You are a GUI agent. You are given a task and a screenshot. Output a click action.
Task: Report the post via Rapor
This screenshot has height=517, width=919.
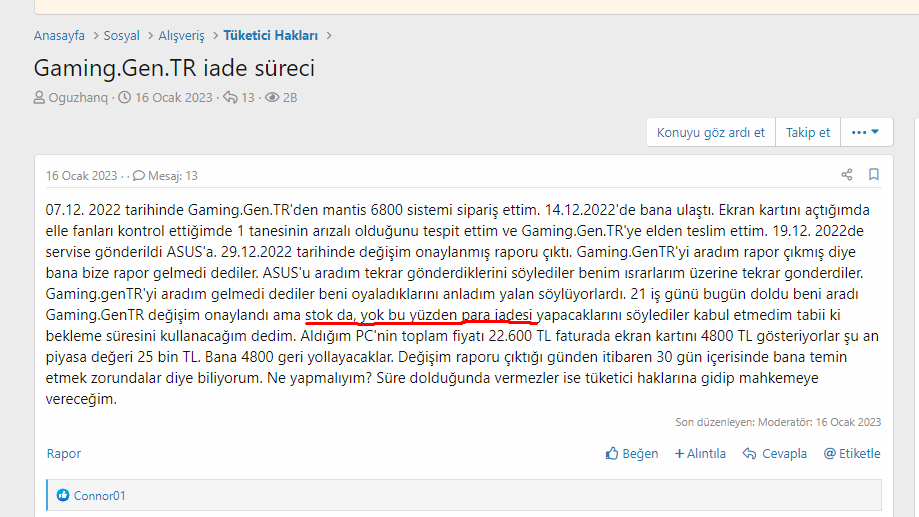point(64,454)
